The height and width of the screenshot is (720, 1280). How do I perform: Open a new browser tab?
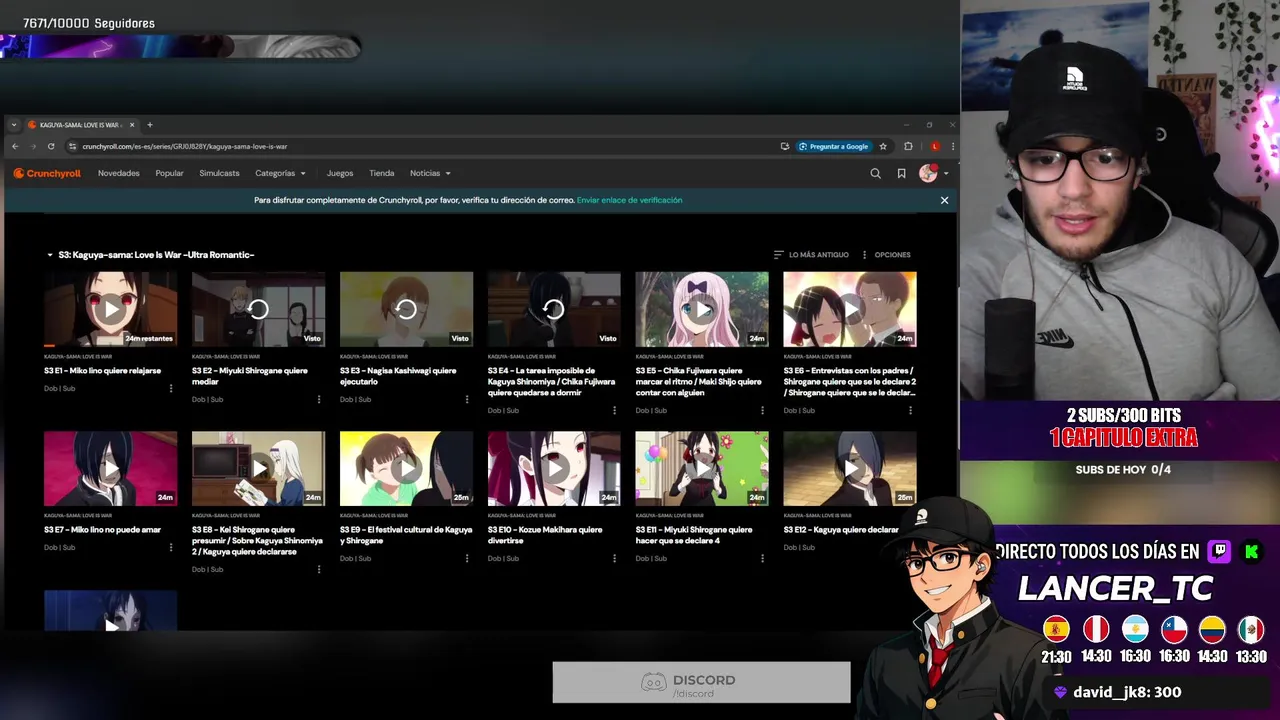click(x=150, y=125)
